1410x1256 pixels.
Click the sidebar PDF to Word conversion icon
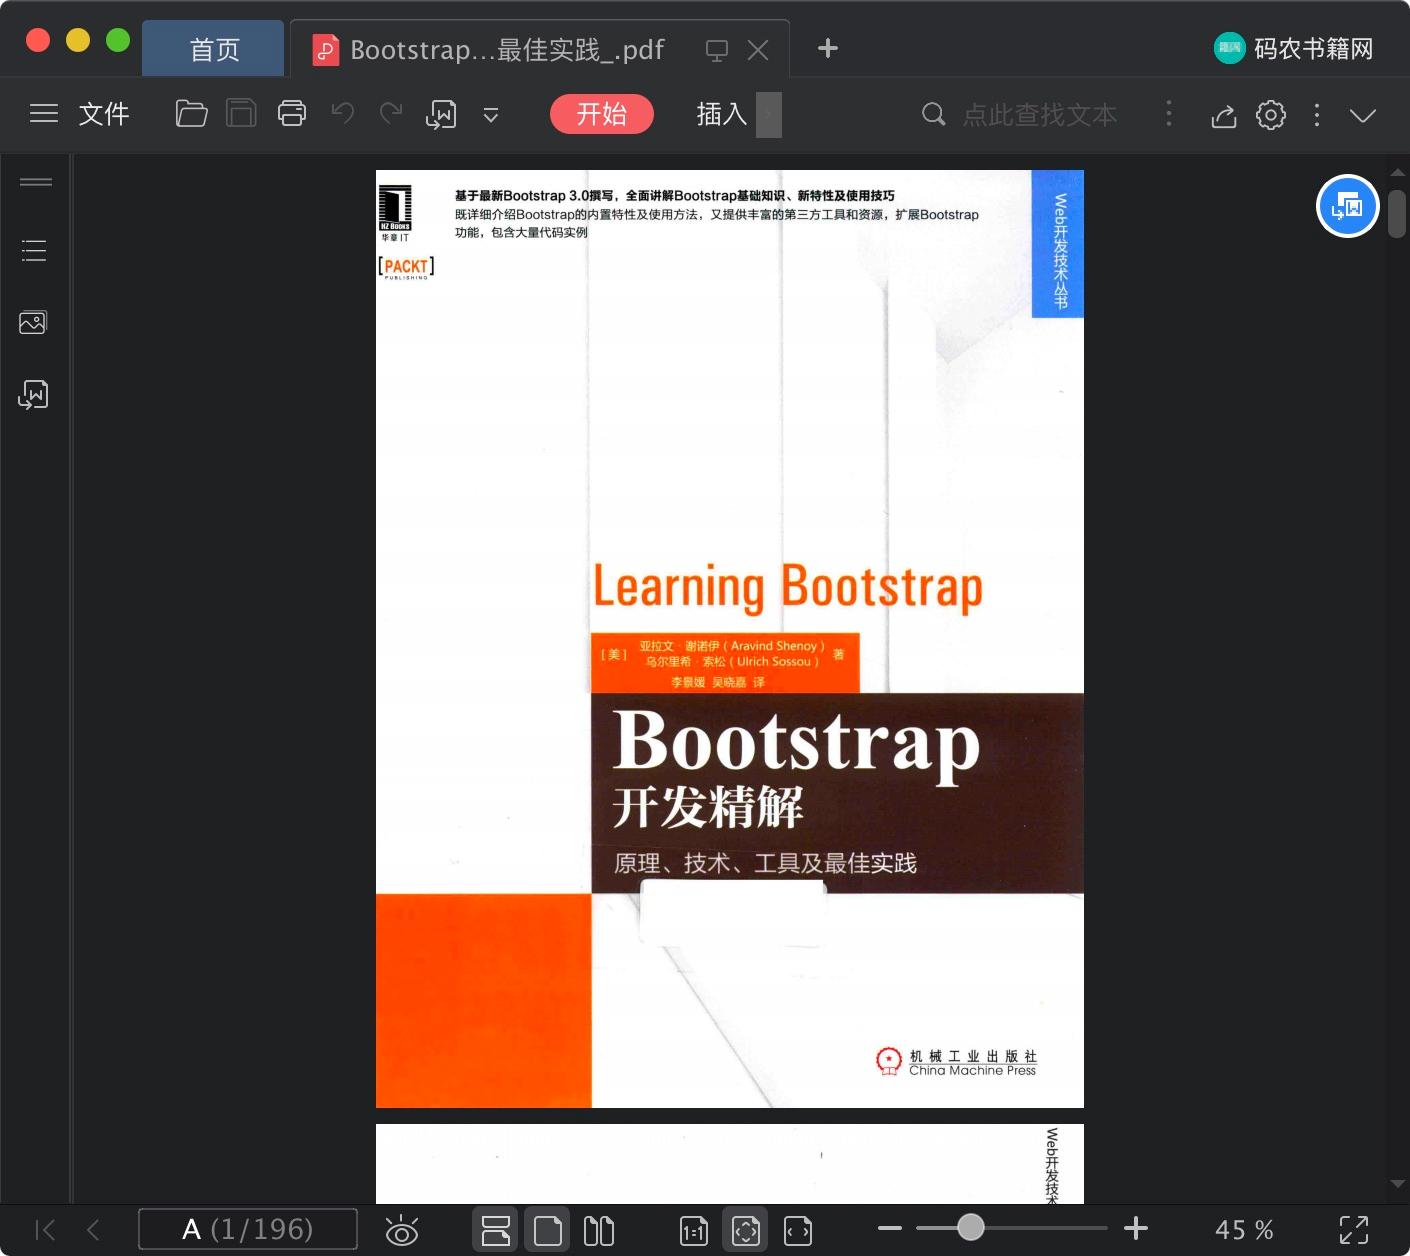33,395
